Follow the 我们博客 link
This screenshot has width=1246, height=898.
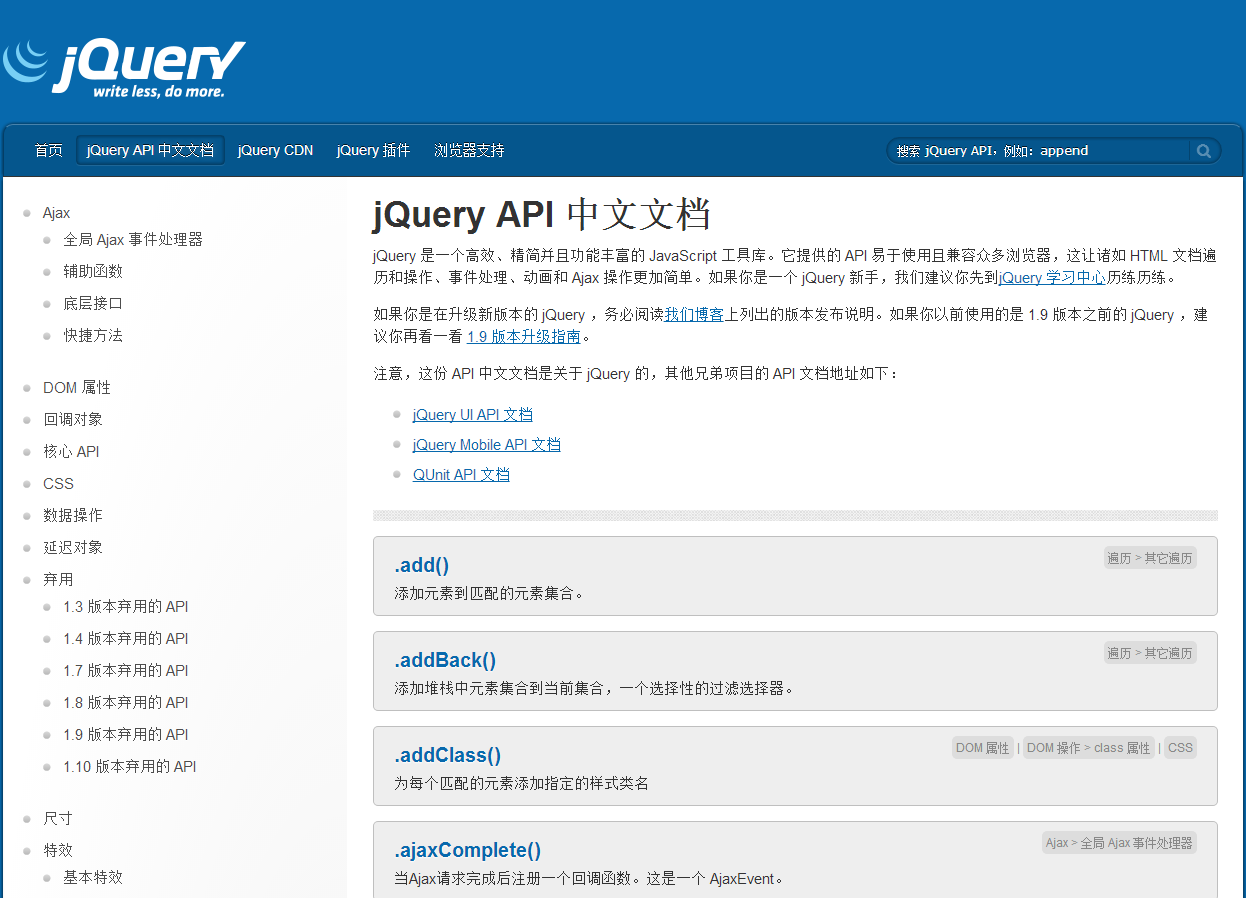pyautogui.click(x=695, y=314)
